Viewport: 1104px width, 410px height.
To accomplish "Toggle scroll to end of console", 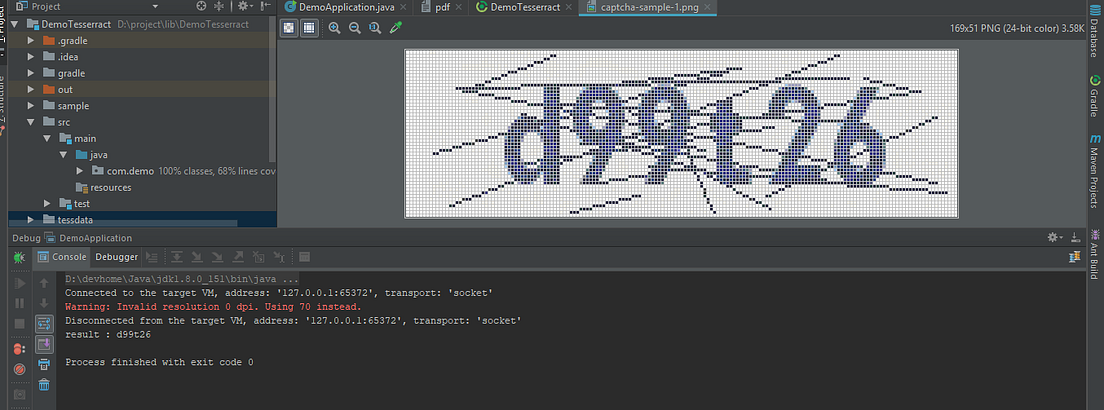I will coord(44,344).
